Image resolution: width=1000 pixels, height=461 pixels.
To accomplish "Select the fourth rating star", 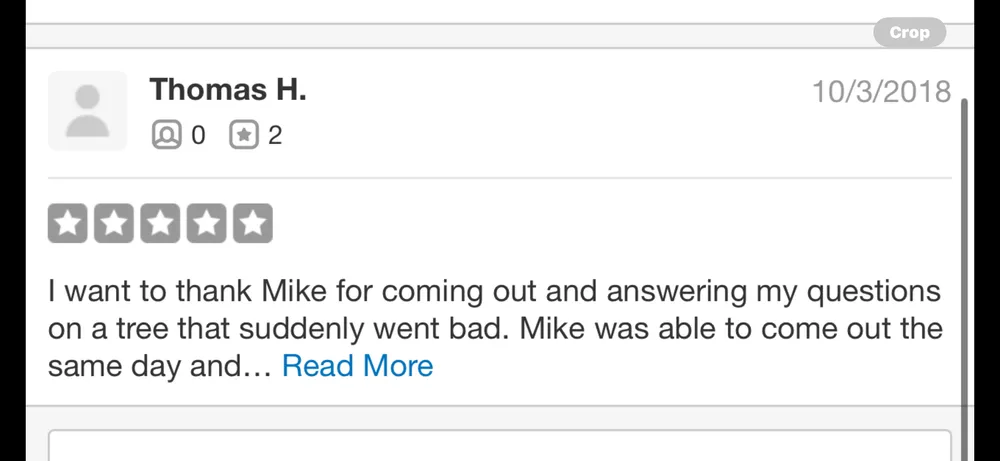I will (x=206, y=224).
